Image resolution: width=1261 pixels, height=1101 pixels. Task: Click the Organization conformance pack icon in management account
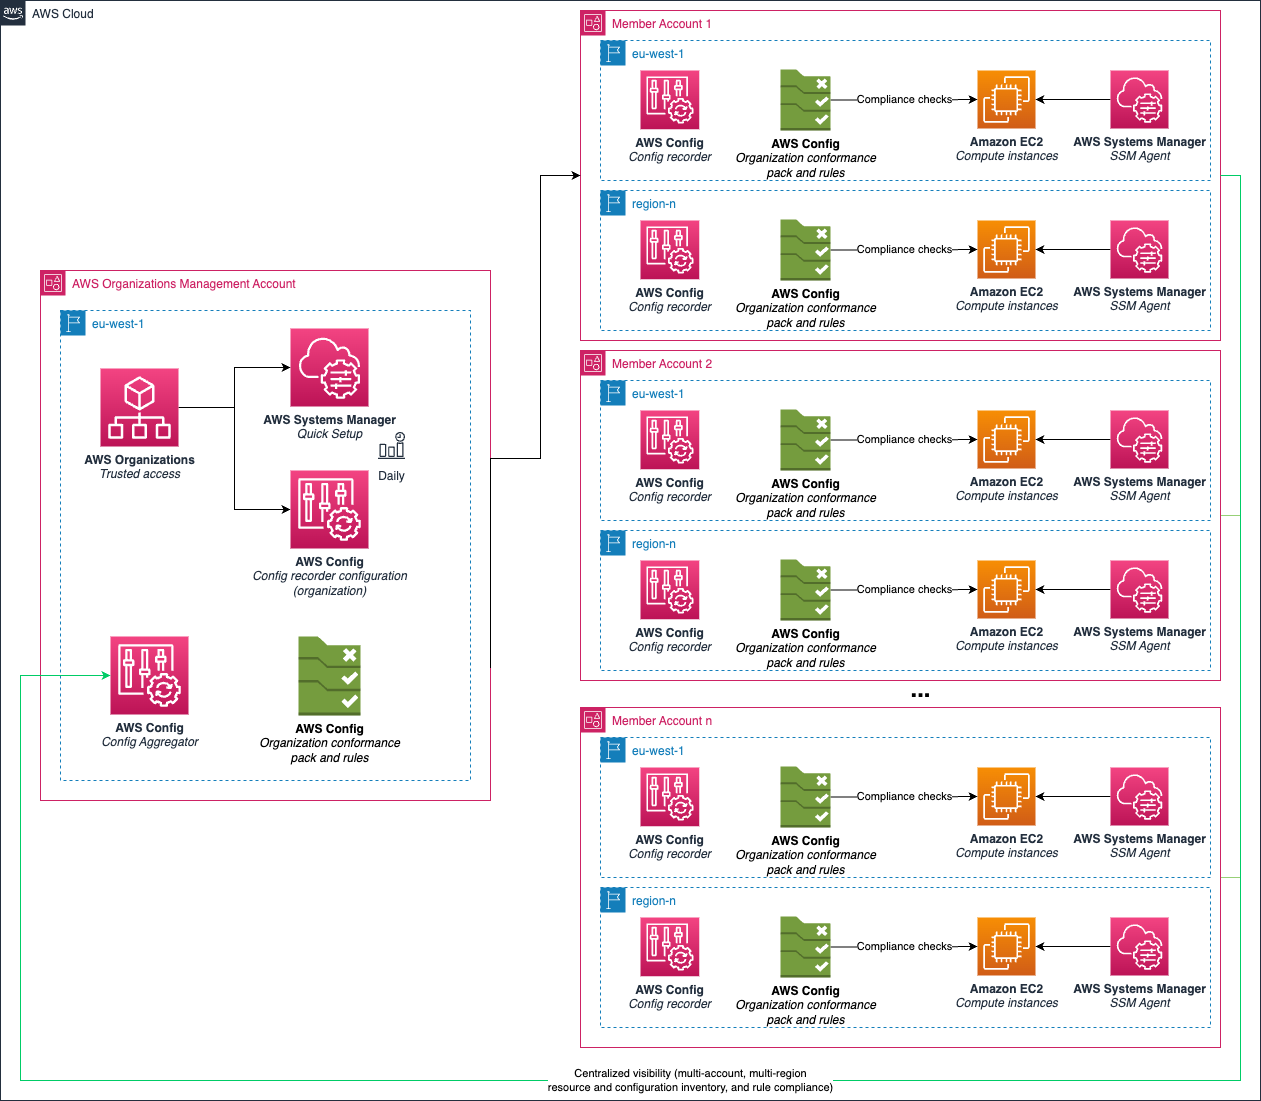point(329,676)
